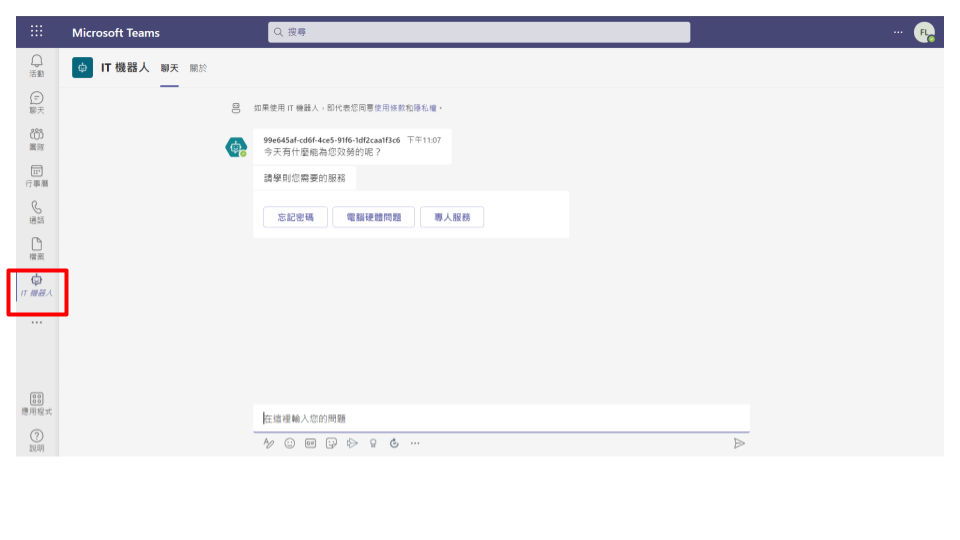Open the 隱私權 privacy link
960x540 pixels.
425,108
